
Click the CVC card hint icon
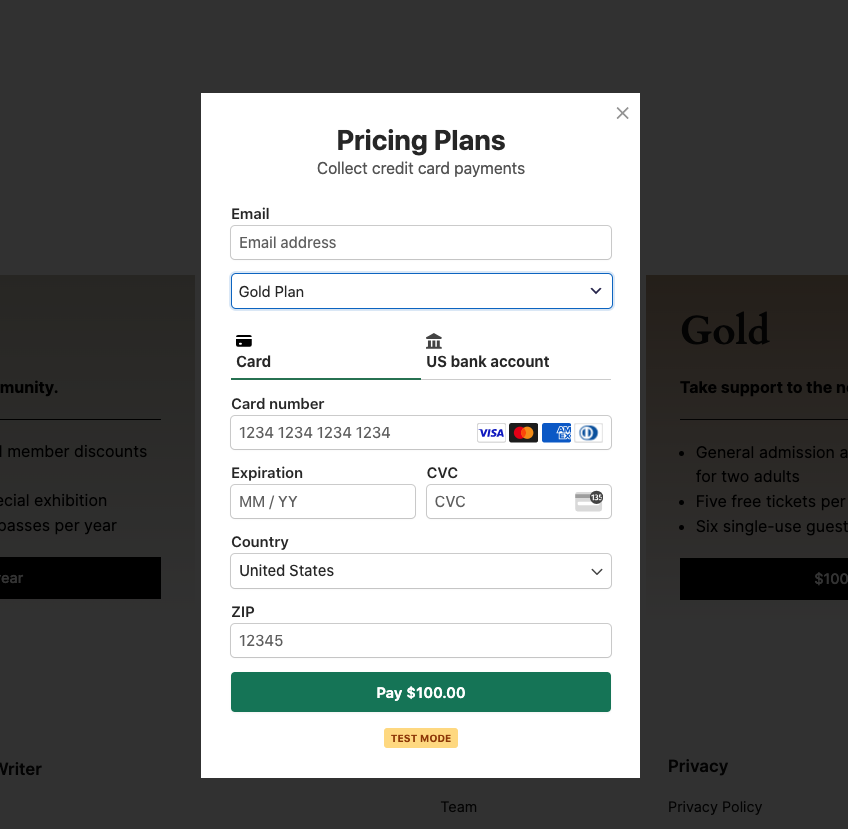[589, 501]
